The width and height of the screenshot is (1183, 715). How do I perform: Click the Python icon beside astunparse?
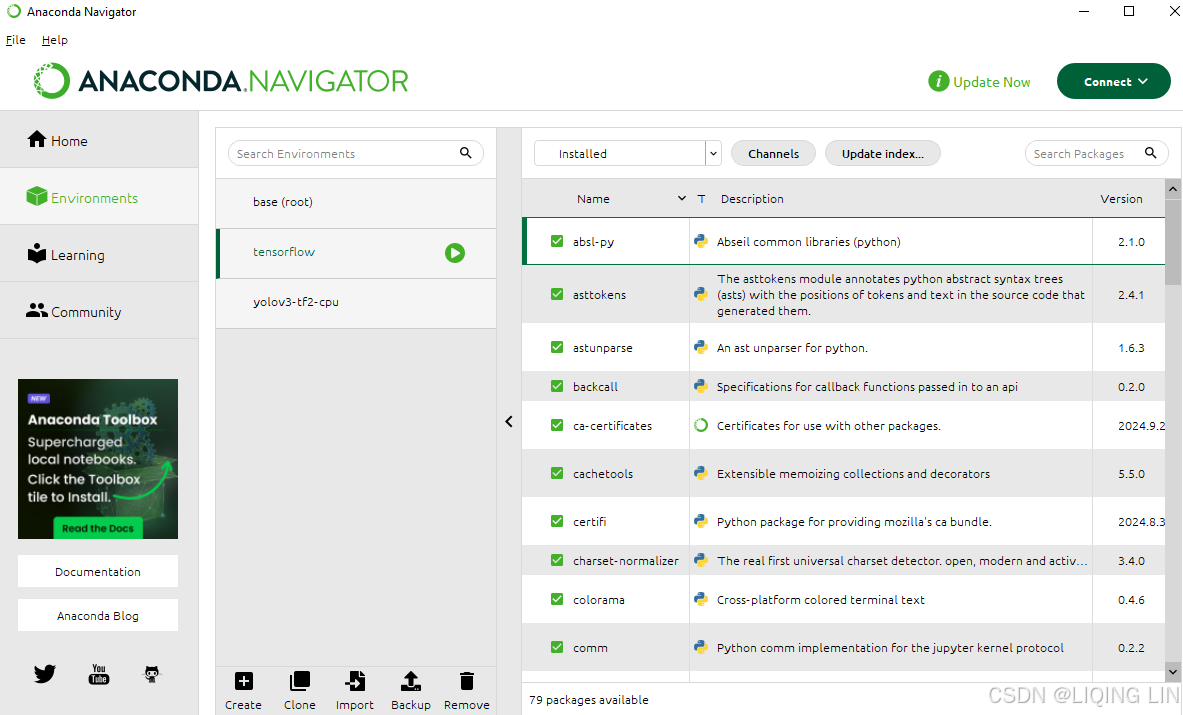[x=701, y=348]
